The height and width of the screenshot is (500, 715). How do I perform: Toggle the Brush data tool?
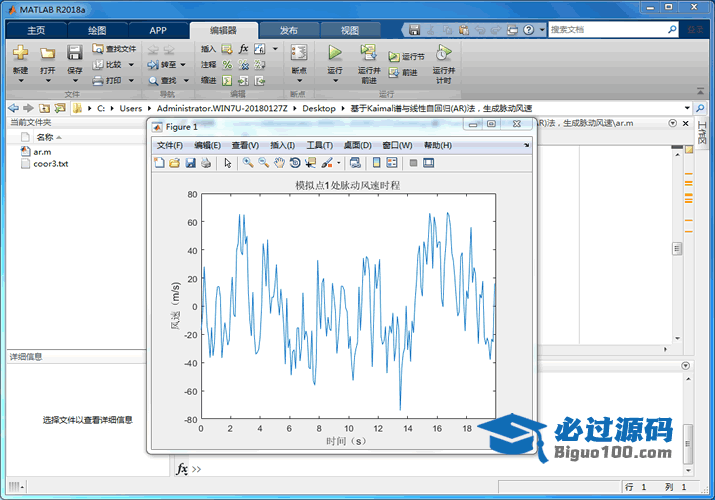[x=327, y=163]
